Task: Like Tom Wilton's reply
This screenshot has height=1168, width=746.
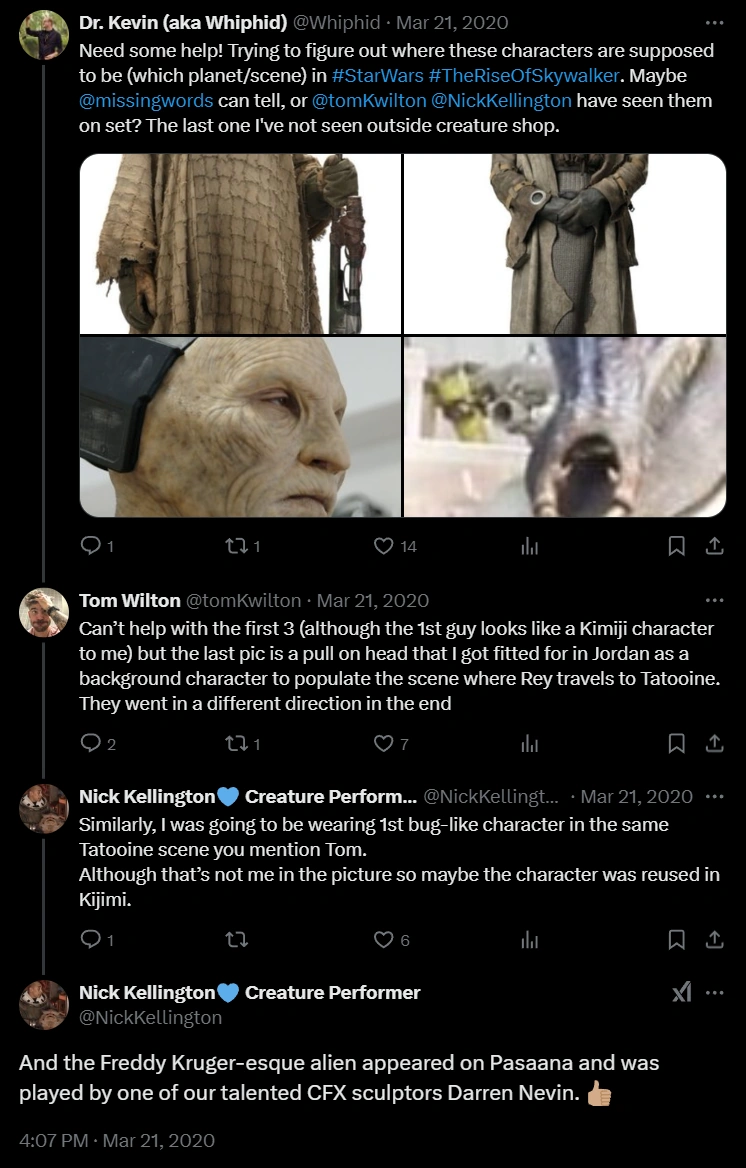Action: tap(383, 743)
